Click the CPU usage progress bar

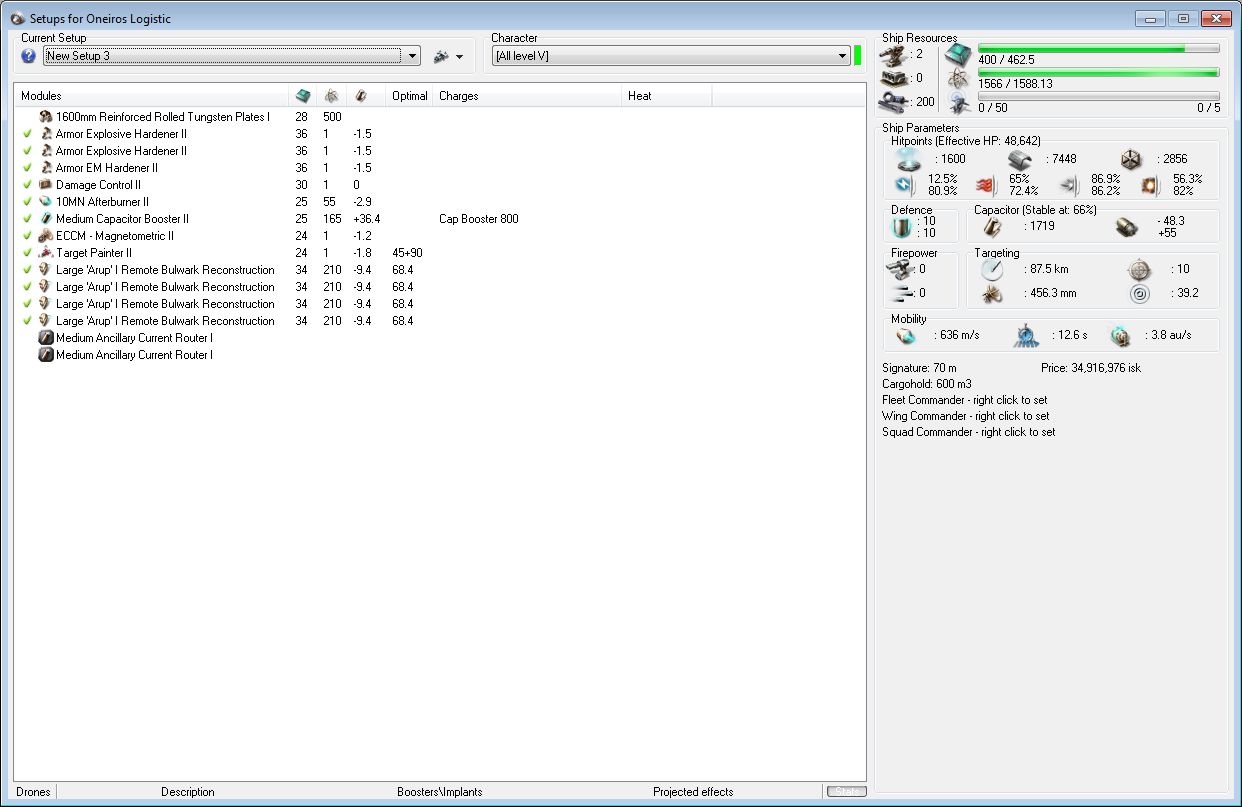click(1098, 48)
